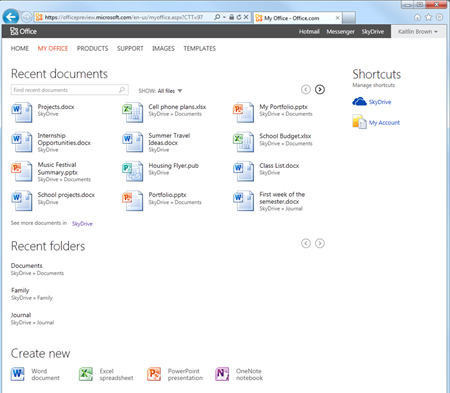The image size is (450, 393).
Task: Show next page of recent documents
Action: pyautogui.click(x=320, y=89)
